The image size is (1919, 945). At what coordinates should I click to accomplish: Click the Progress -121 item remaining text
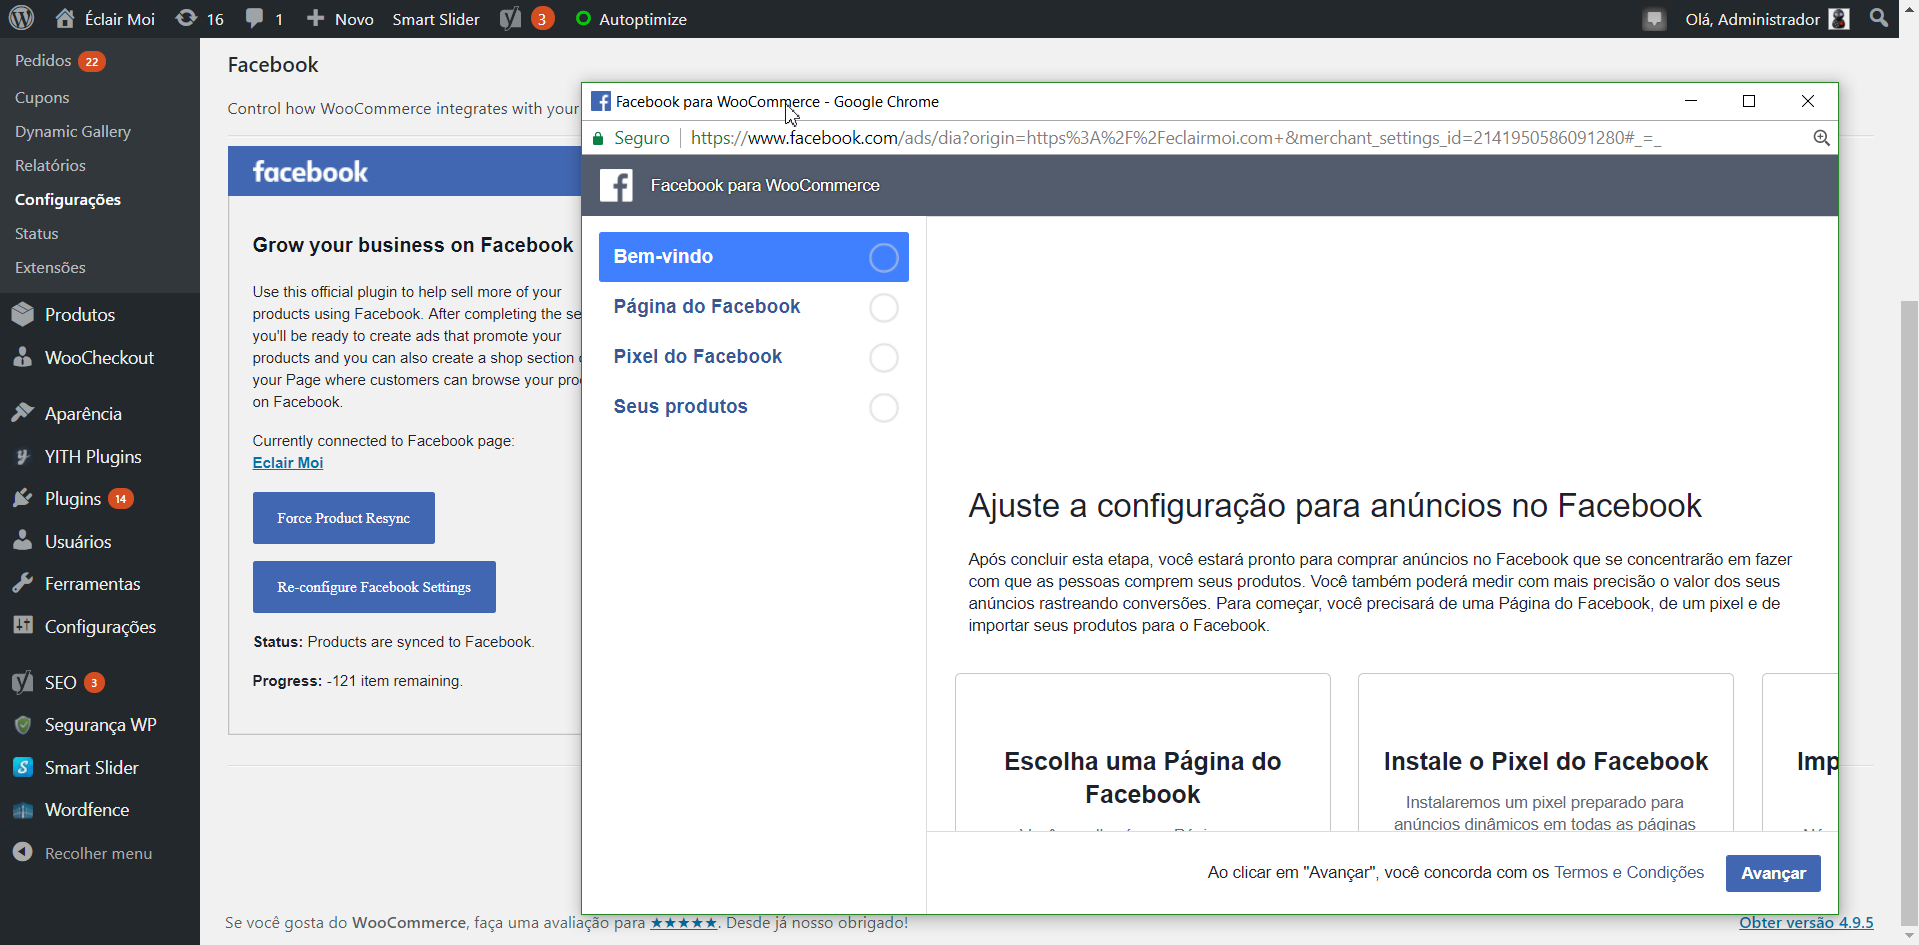point(358,681)
